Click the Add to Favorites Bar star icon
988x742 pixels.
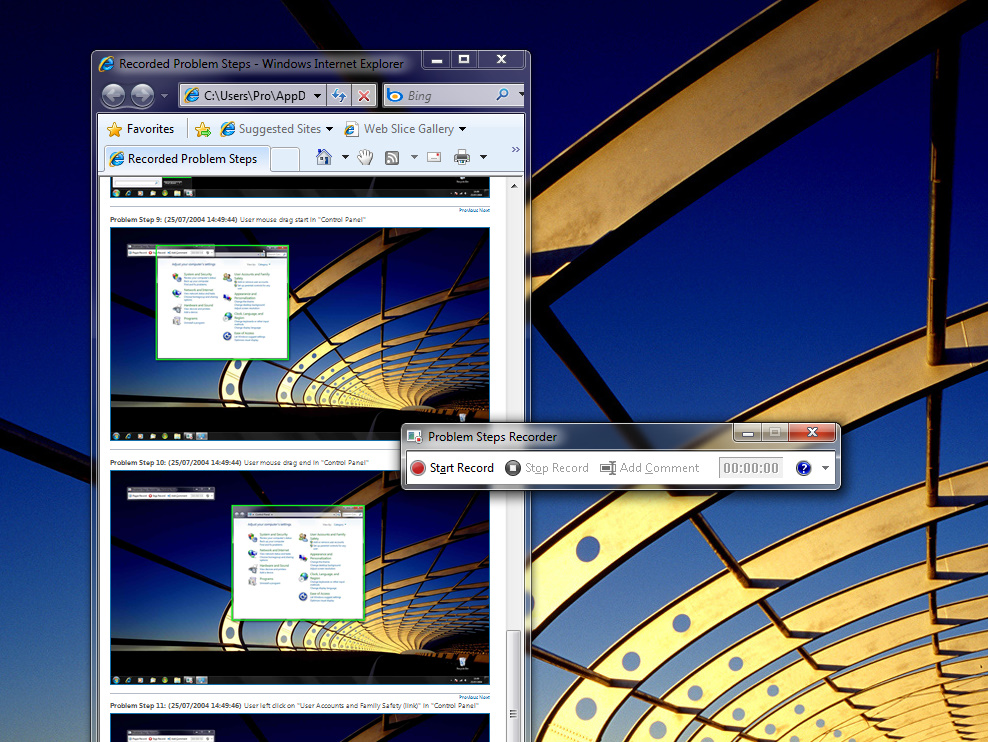203,129
